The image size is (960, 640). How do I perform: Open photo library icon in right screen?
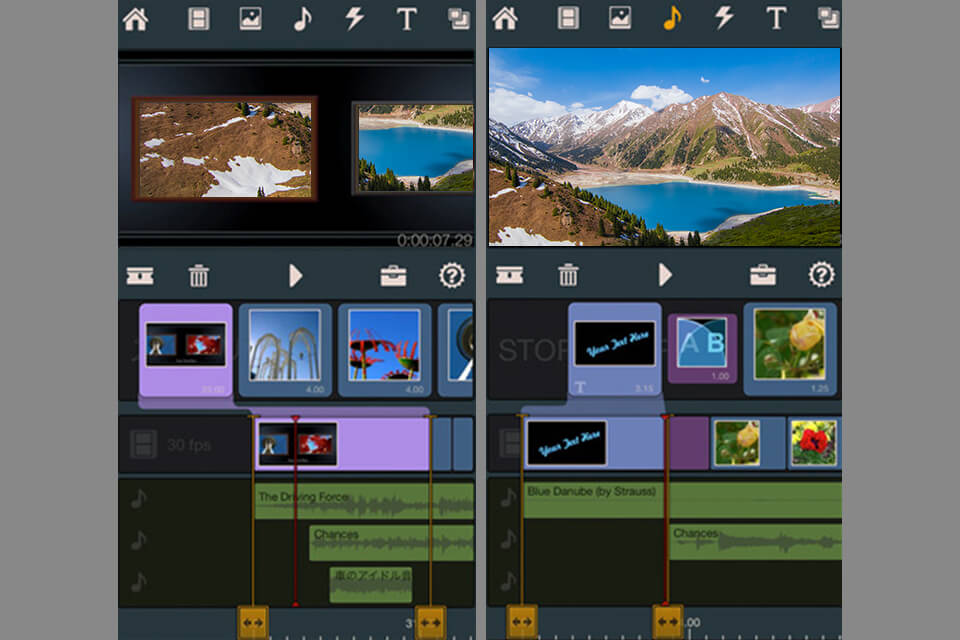click(620, 18)
